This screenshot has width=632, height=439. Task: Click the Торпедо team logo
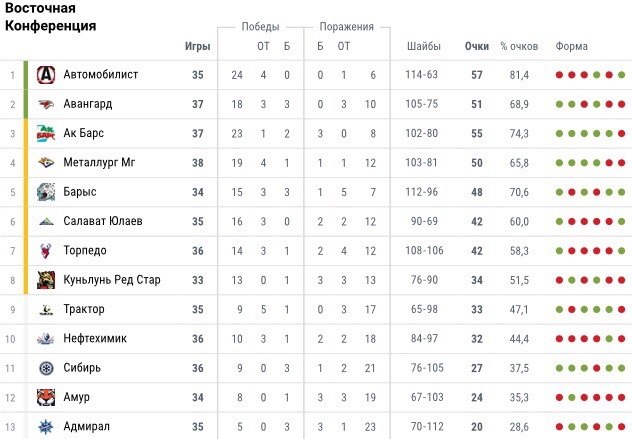click(45, 251)
